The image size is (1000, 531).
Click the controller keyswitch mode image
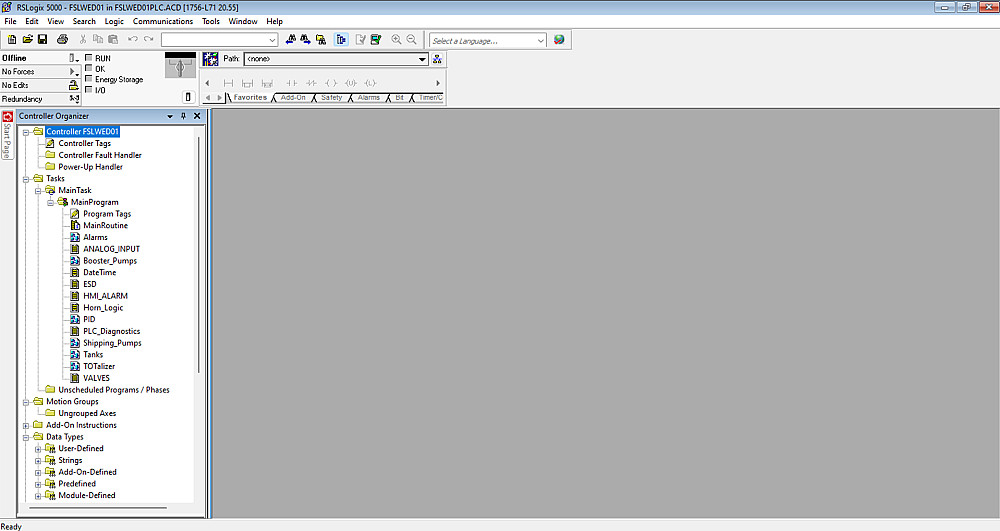click(180, 66)
